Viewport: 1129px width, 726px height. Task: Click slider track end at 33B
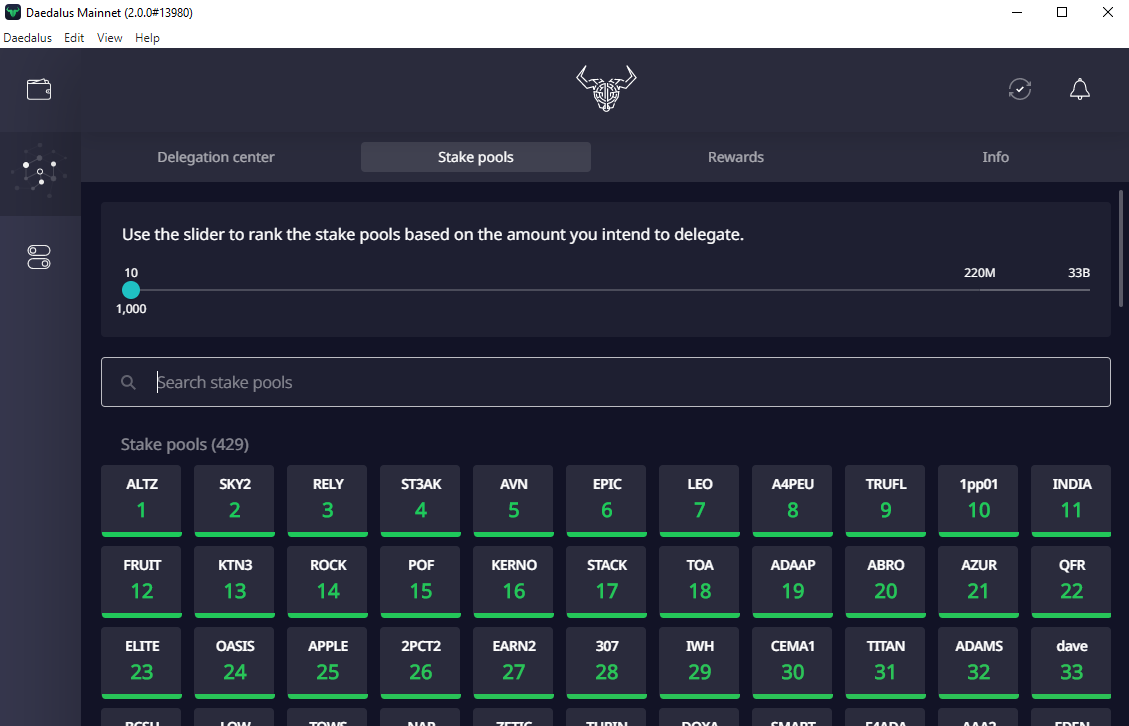click(1089, 290)
